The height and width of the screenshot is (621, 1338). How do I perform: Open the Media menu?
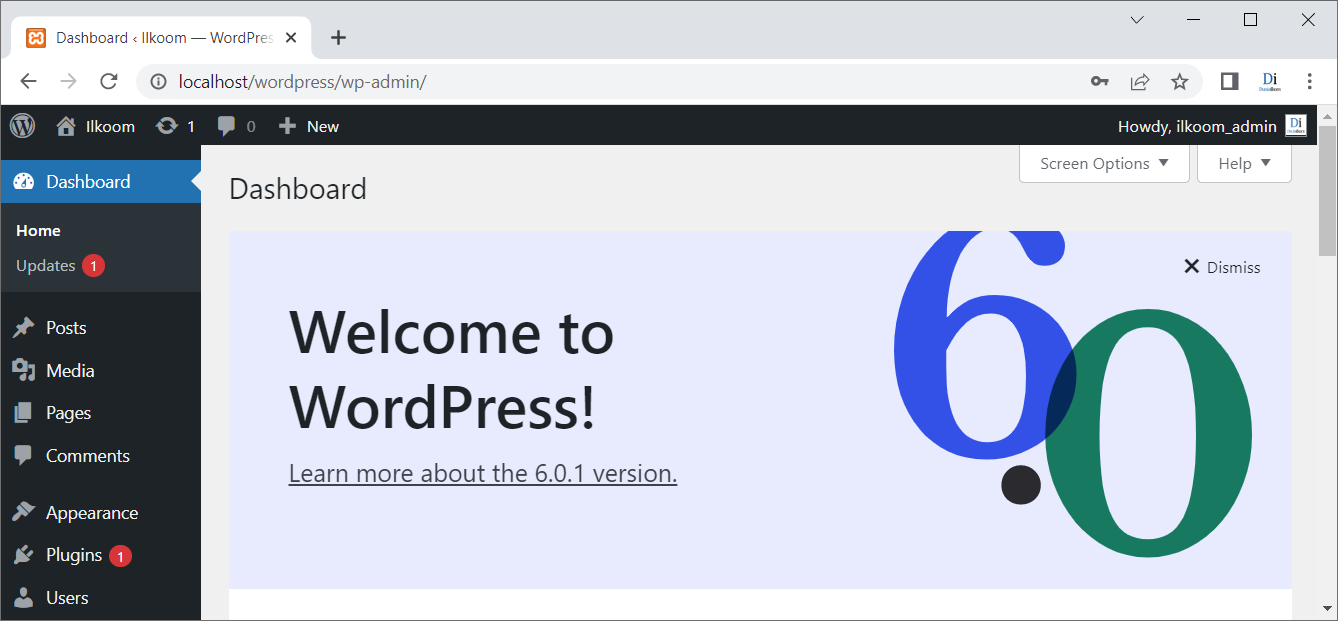tap(100, 371)
